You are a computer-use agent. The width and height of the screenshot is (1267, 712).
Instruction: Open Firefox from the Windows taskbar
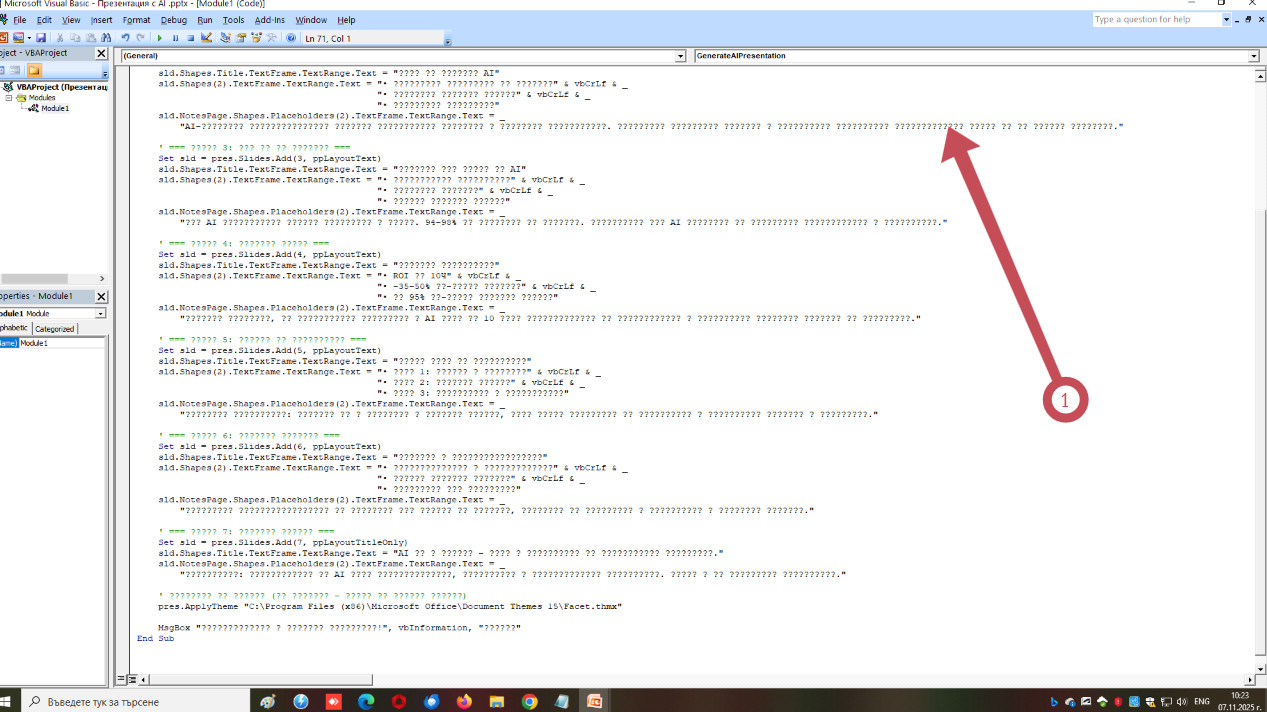(x=464, y=701)
